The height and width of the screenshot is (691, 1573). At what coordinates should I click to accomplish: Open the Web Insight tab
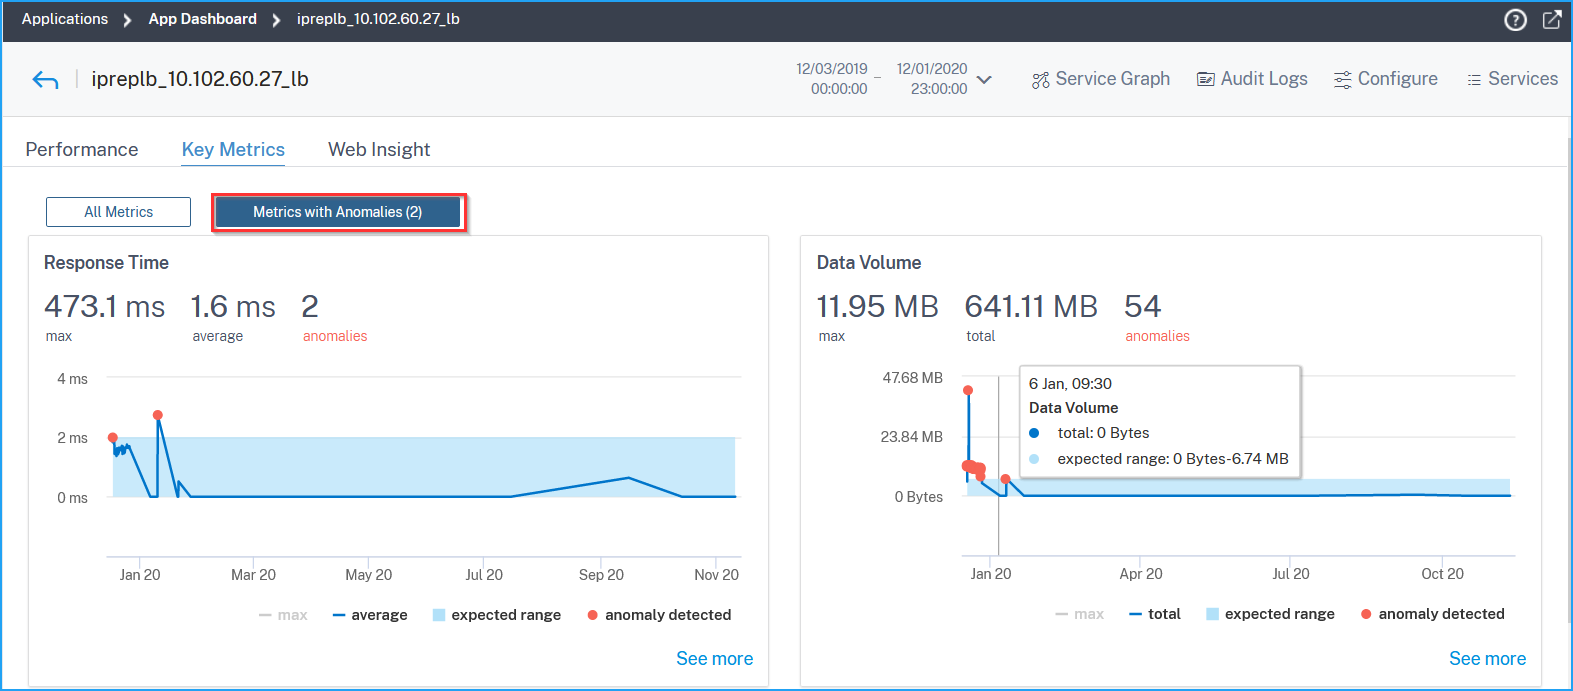point(379,149)
